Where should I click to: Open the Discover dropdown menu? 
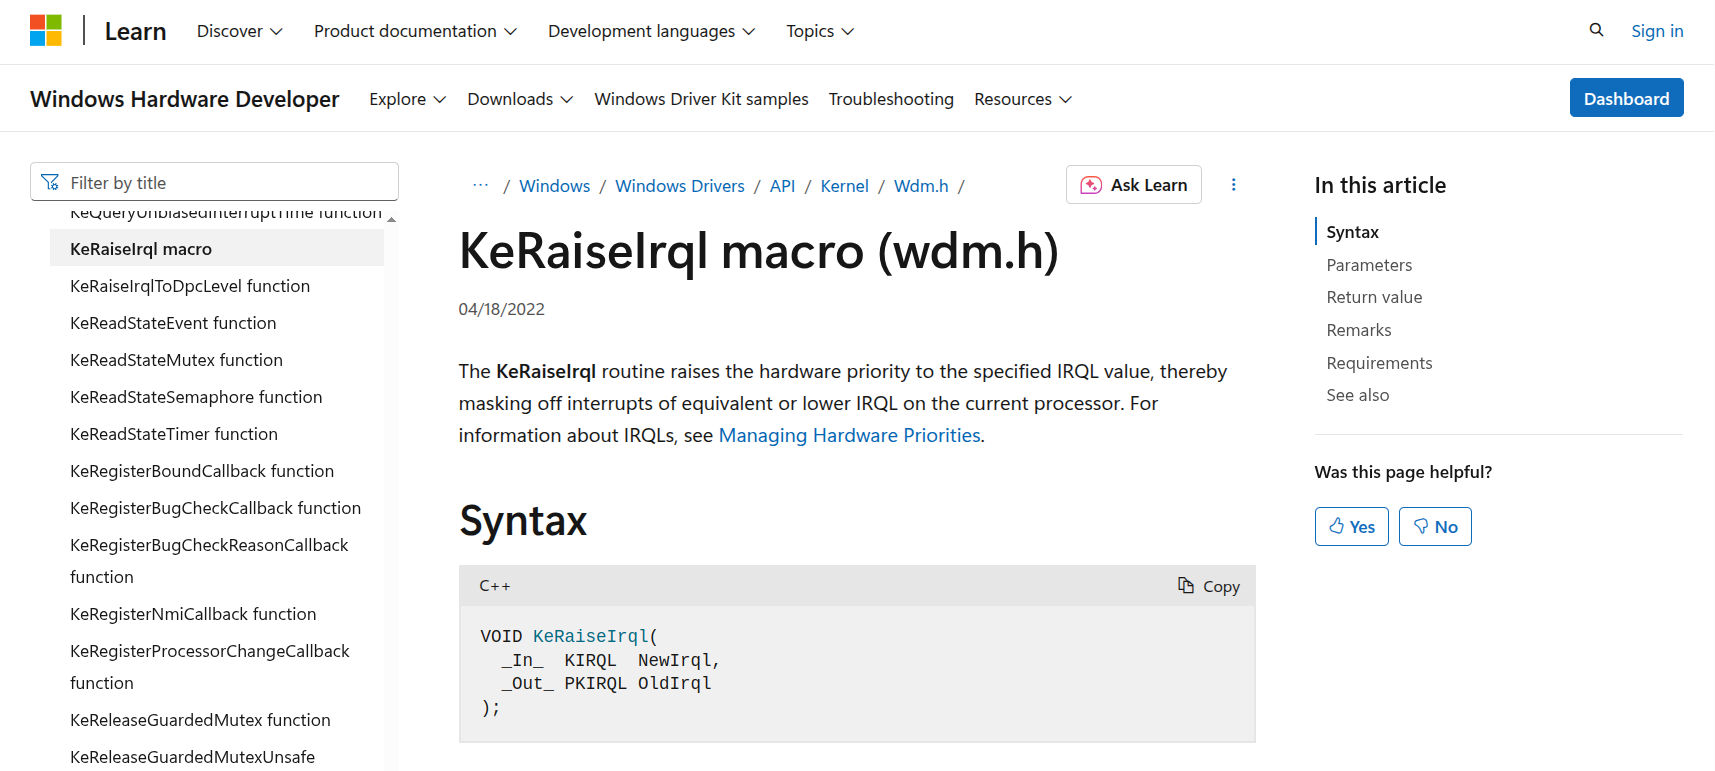pyautogui.click(x=240, y=31)
